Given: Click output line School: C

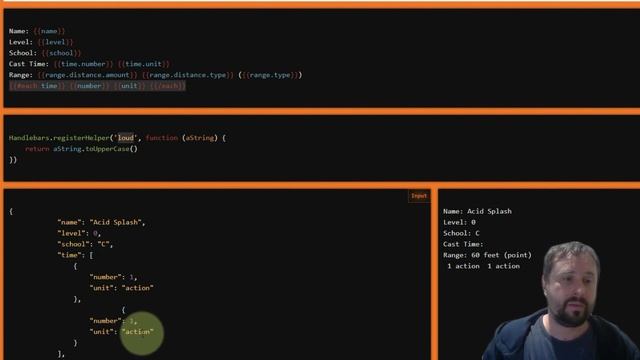Looking at the screenshot, I should (x=461, y=233).
